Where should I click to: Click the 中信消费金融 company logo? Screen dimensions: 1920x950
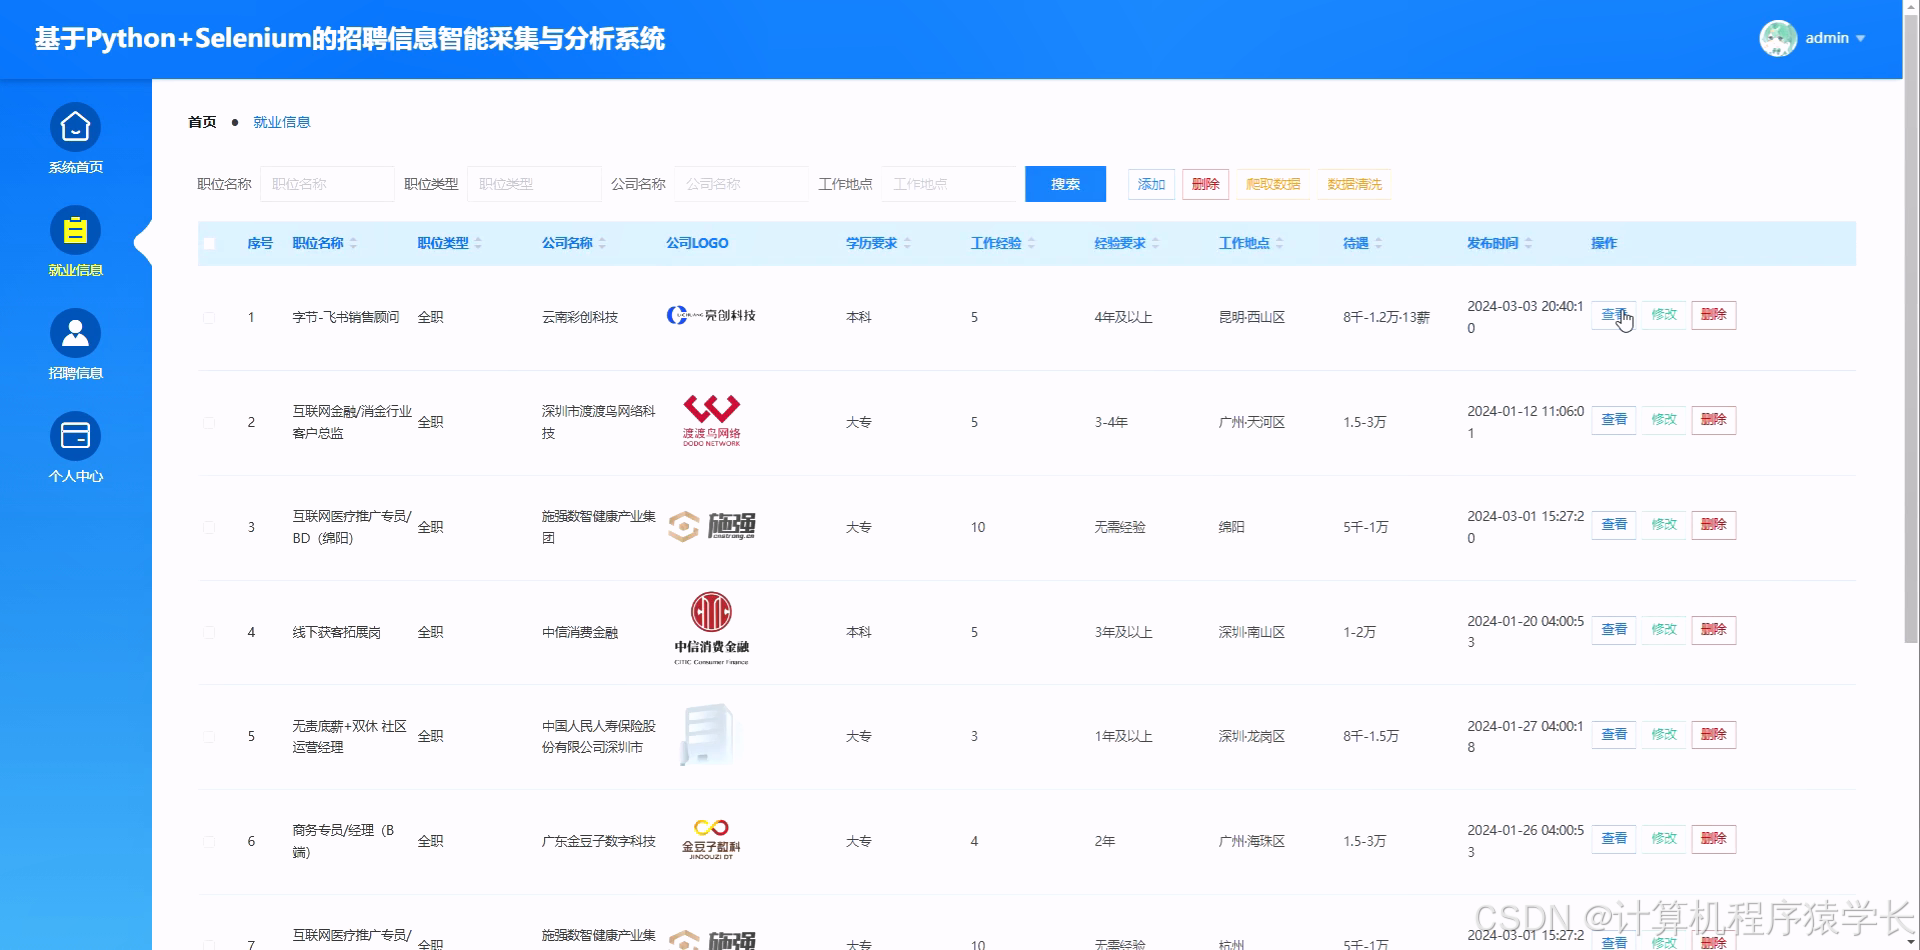[710, 625]
